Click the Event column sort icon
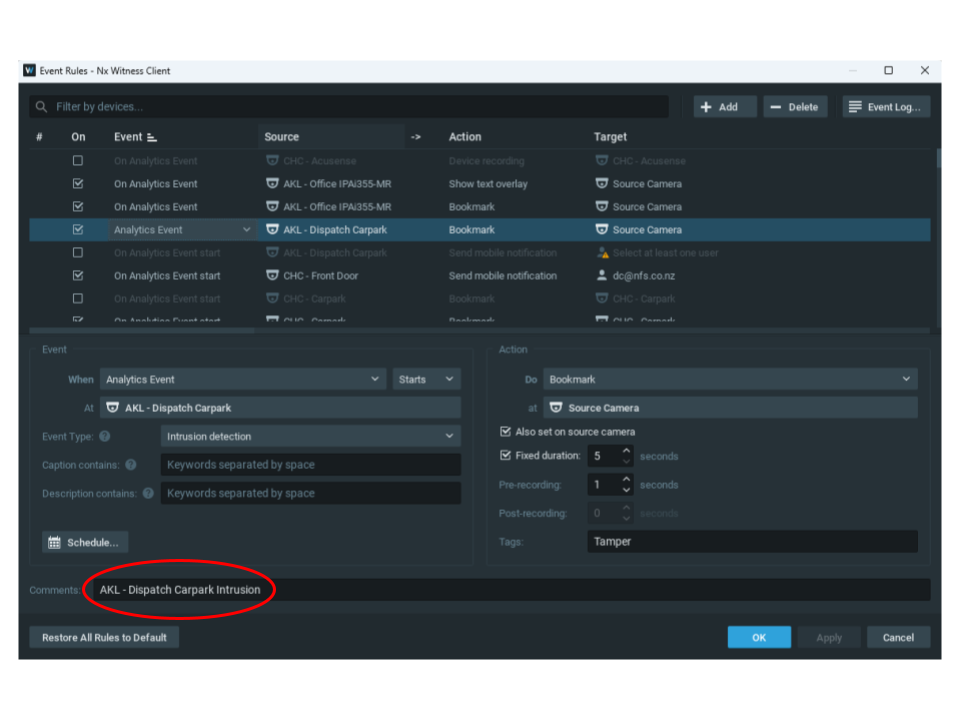 click(152, 137)
